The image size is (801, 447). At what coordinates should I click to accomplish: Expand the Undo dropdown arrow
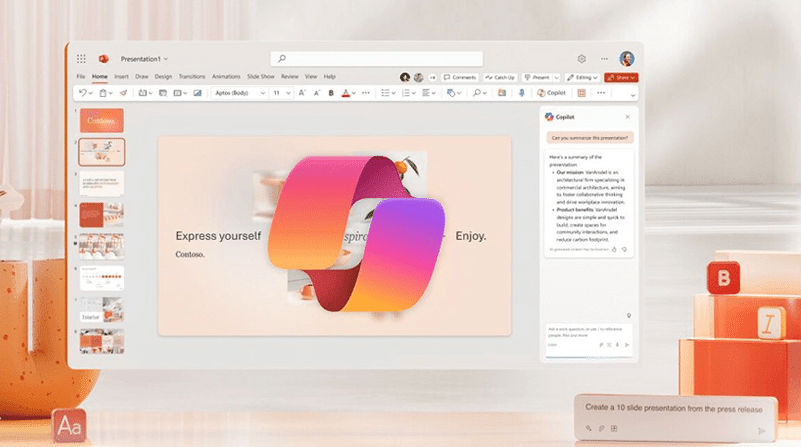pyautogui.click(x=91, y=93)
